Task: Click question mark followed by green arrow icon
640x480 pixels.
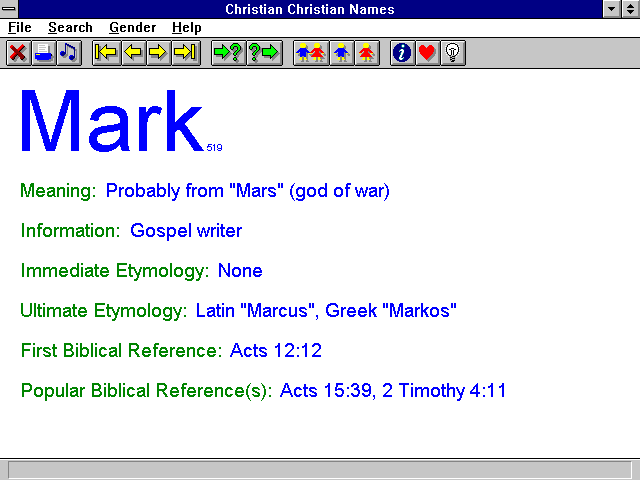Action: (264, 53)
